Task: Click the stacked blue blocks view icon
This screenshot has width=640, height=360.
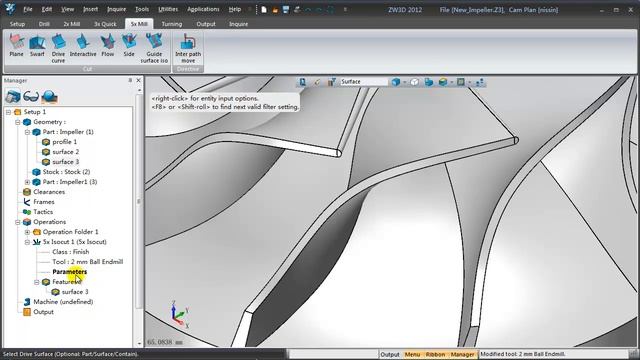Action: (x=429, y=82)
